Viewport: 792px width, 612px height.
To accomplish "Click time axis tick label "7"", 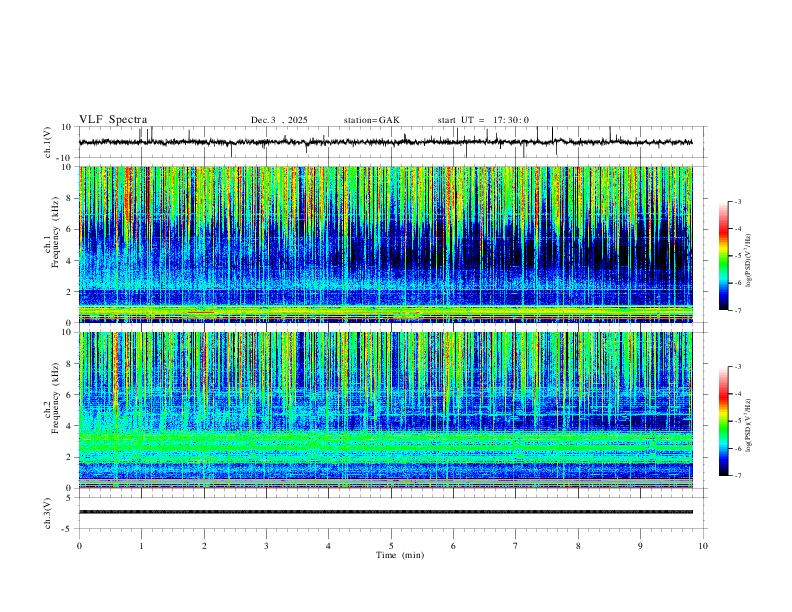I will pyautogui.click(x=516, y=546).
